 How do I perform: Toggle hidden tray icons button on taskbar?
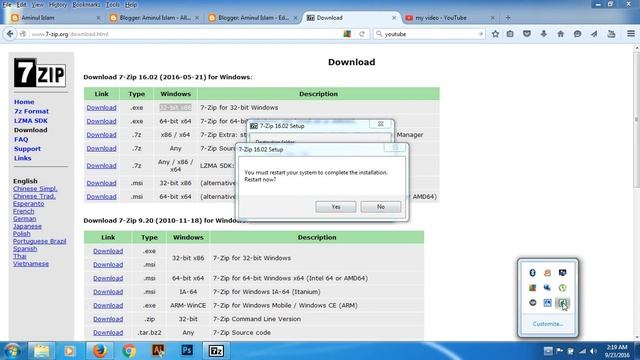tap(548, 351)
